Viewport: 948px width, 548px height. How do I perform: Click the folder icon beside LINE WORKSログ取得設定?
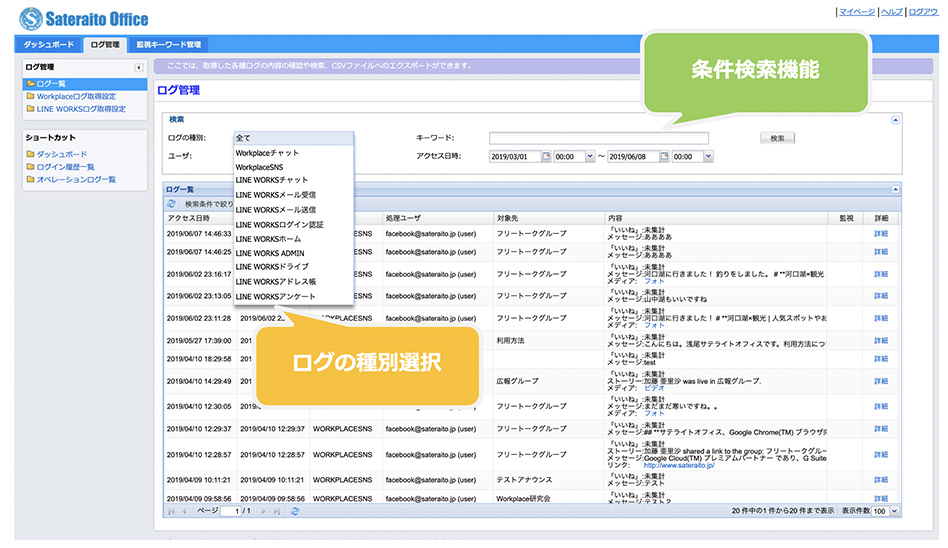(30, 109)
